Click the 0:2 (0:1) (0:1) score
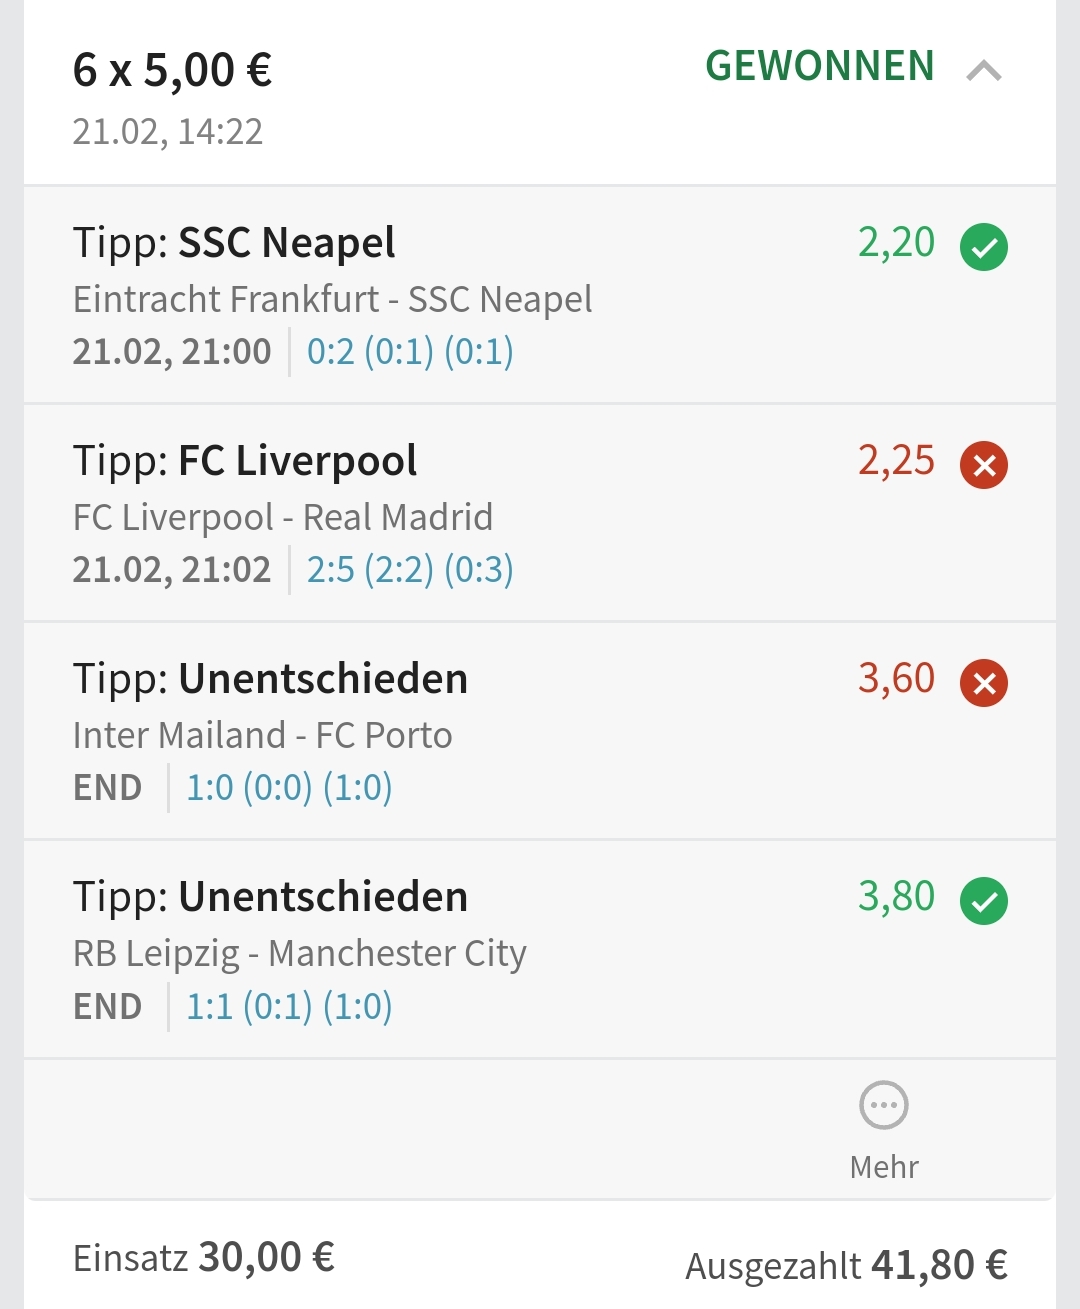The height and width of the screenshot is (1309, 1080). coord(410,352)
